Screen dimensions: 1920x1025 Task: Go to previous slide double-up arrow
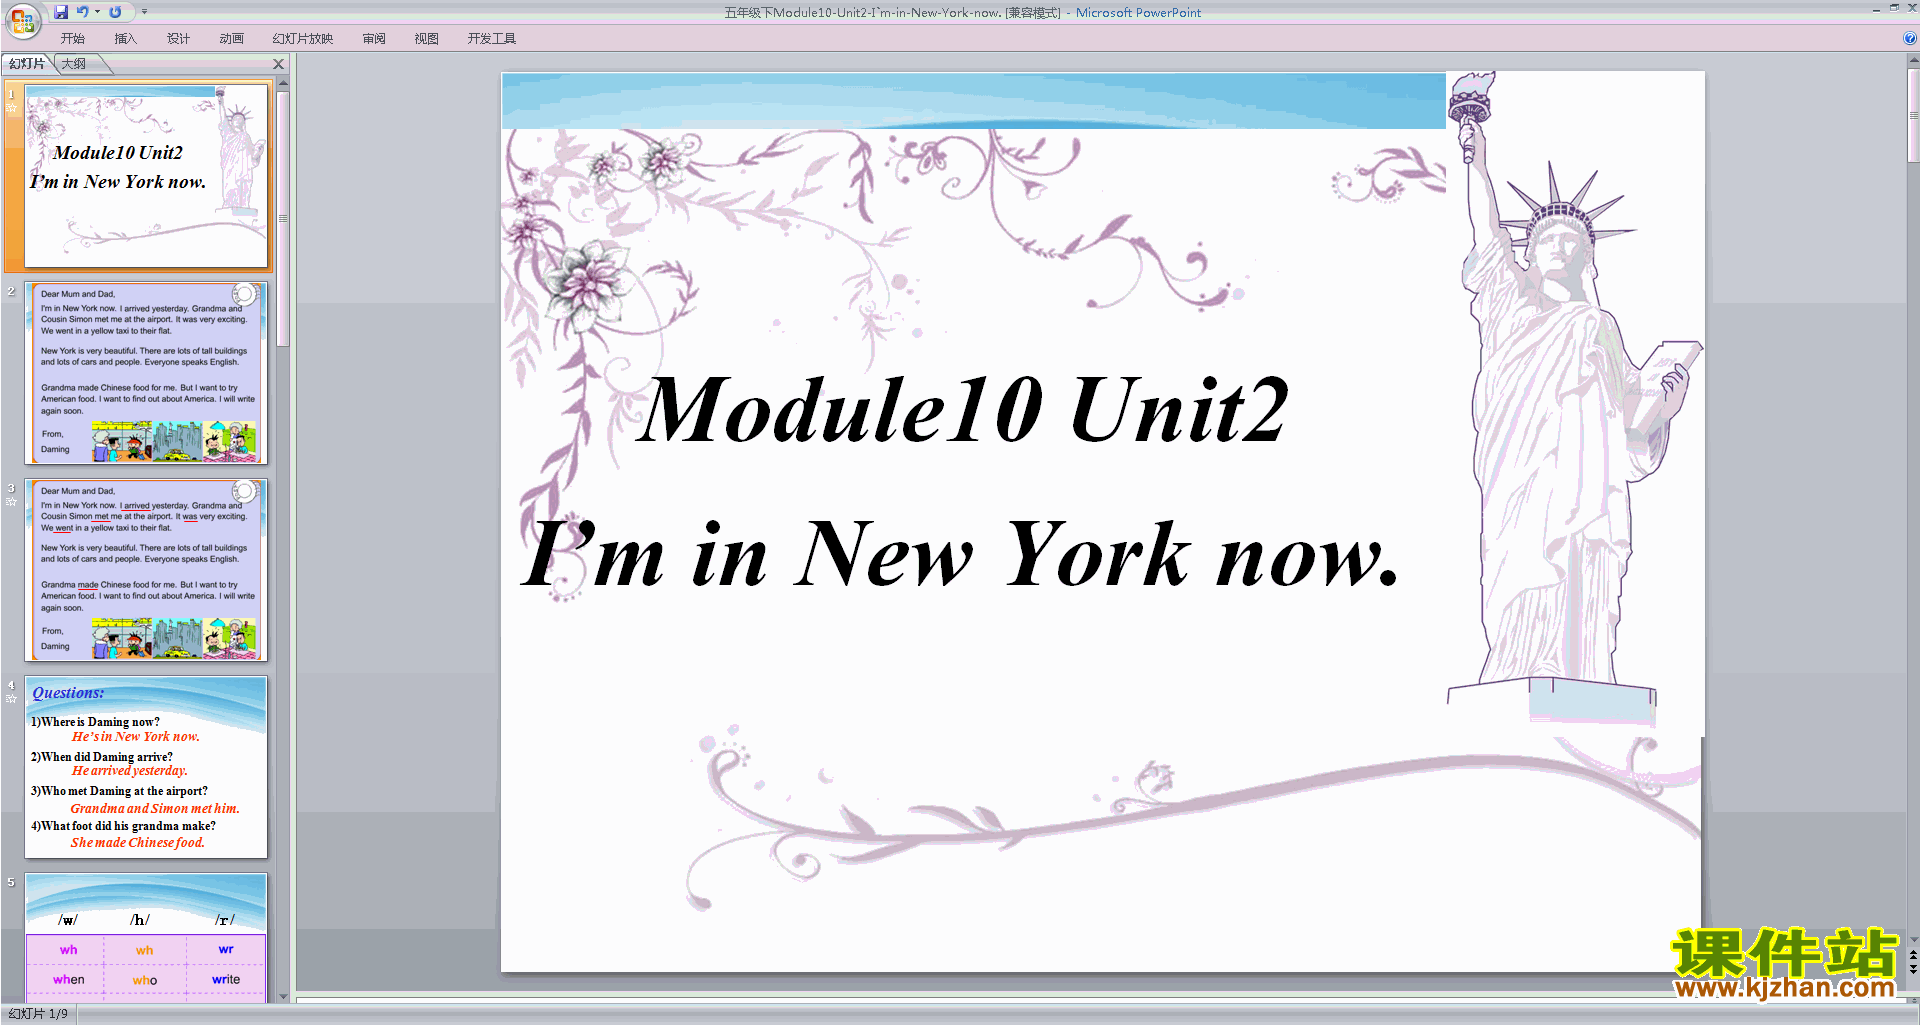coord(1913,956)
